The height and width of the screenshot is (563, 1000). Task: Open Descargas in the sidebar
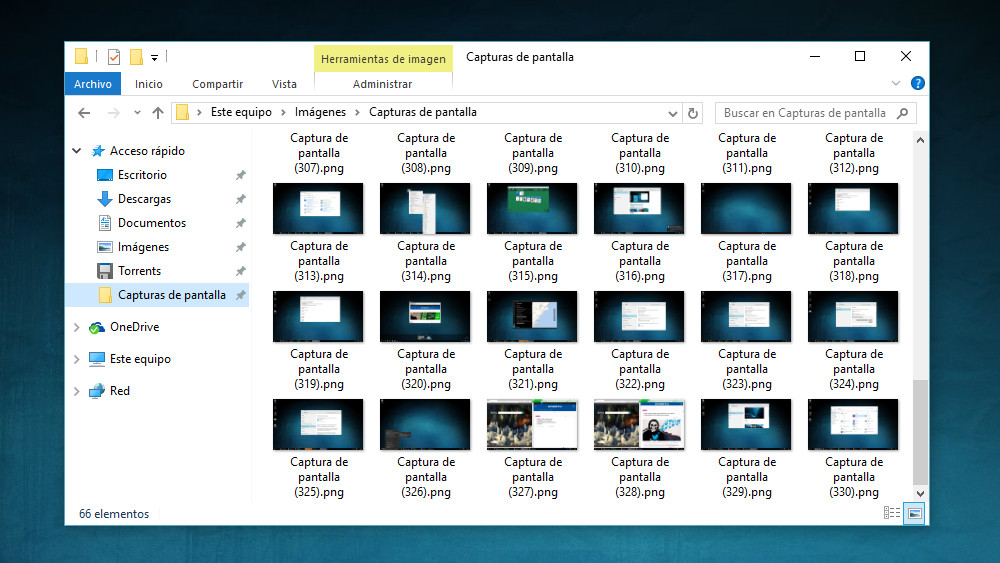pyautogui.click(x=144, y=199)
